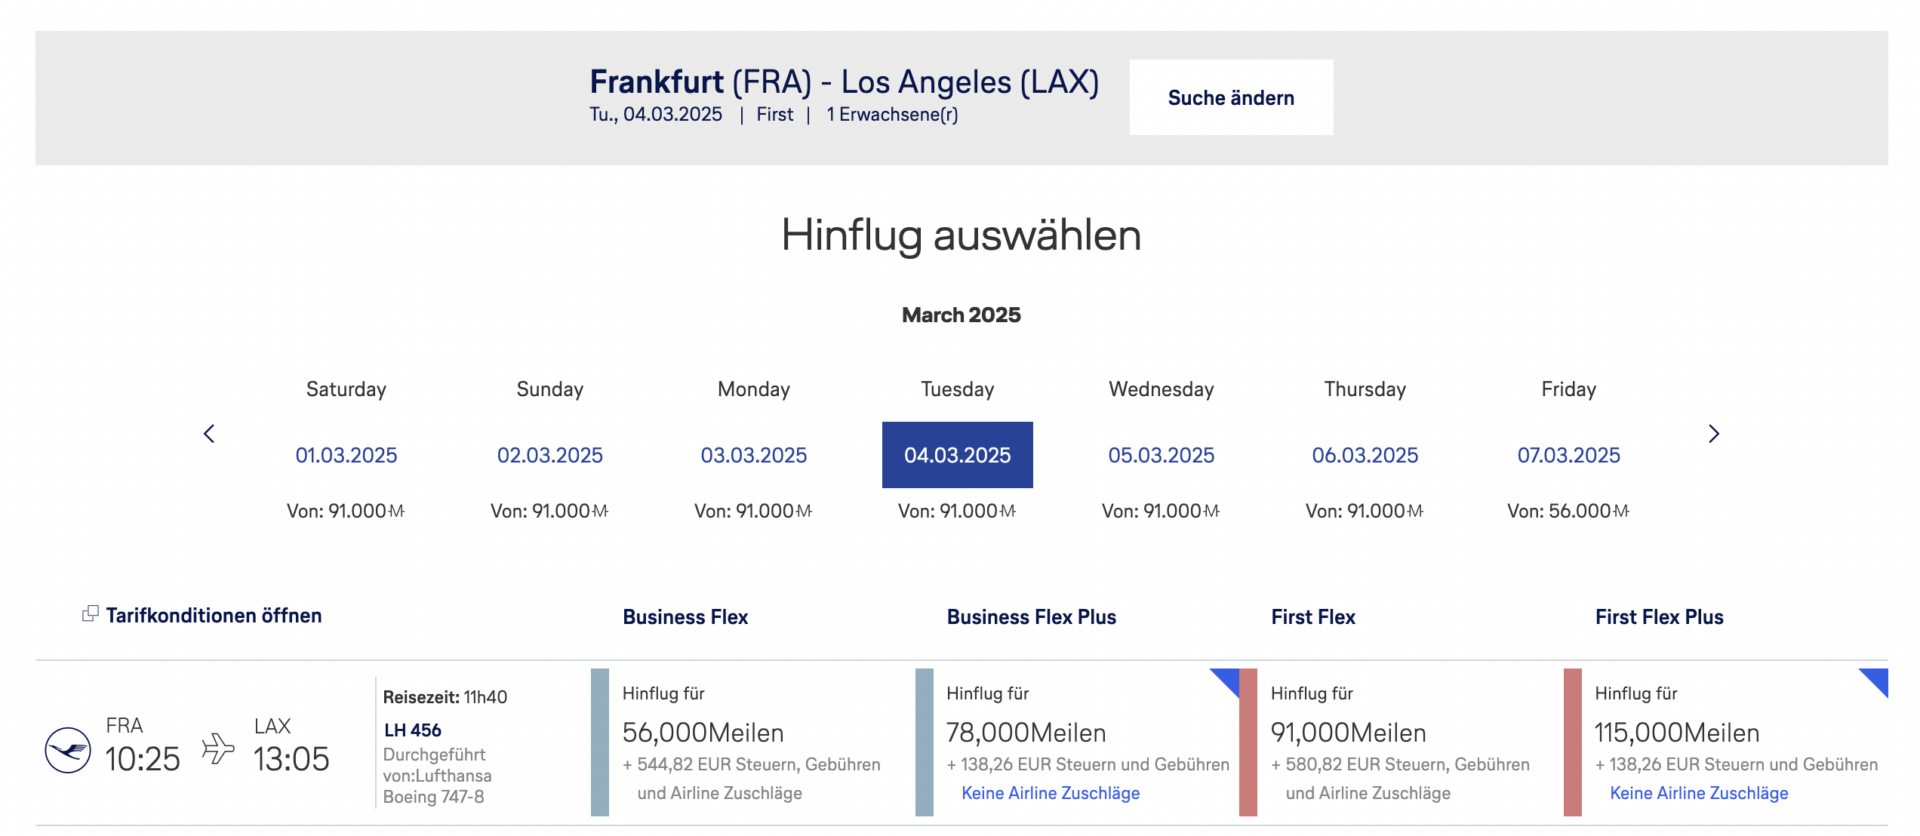This screenshot has width=1920, height=836.
Task: Select highlighted Tuesday 04.03.2025 date
Action: click(x=957, y=455)
